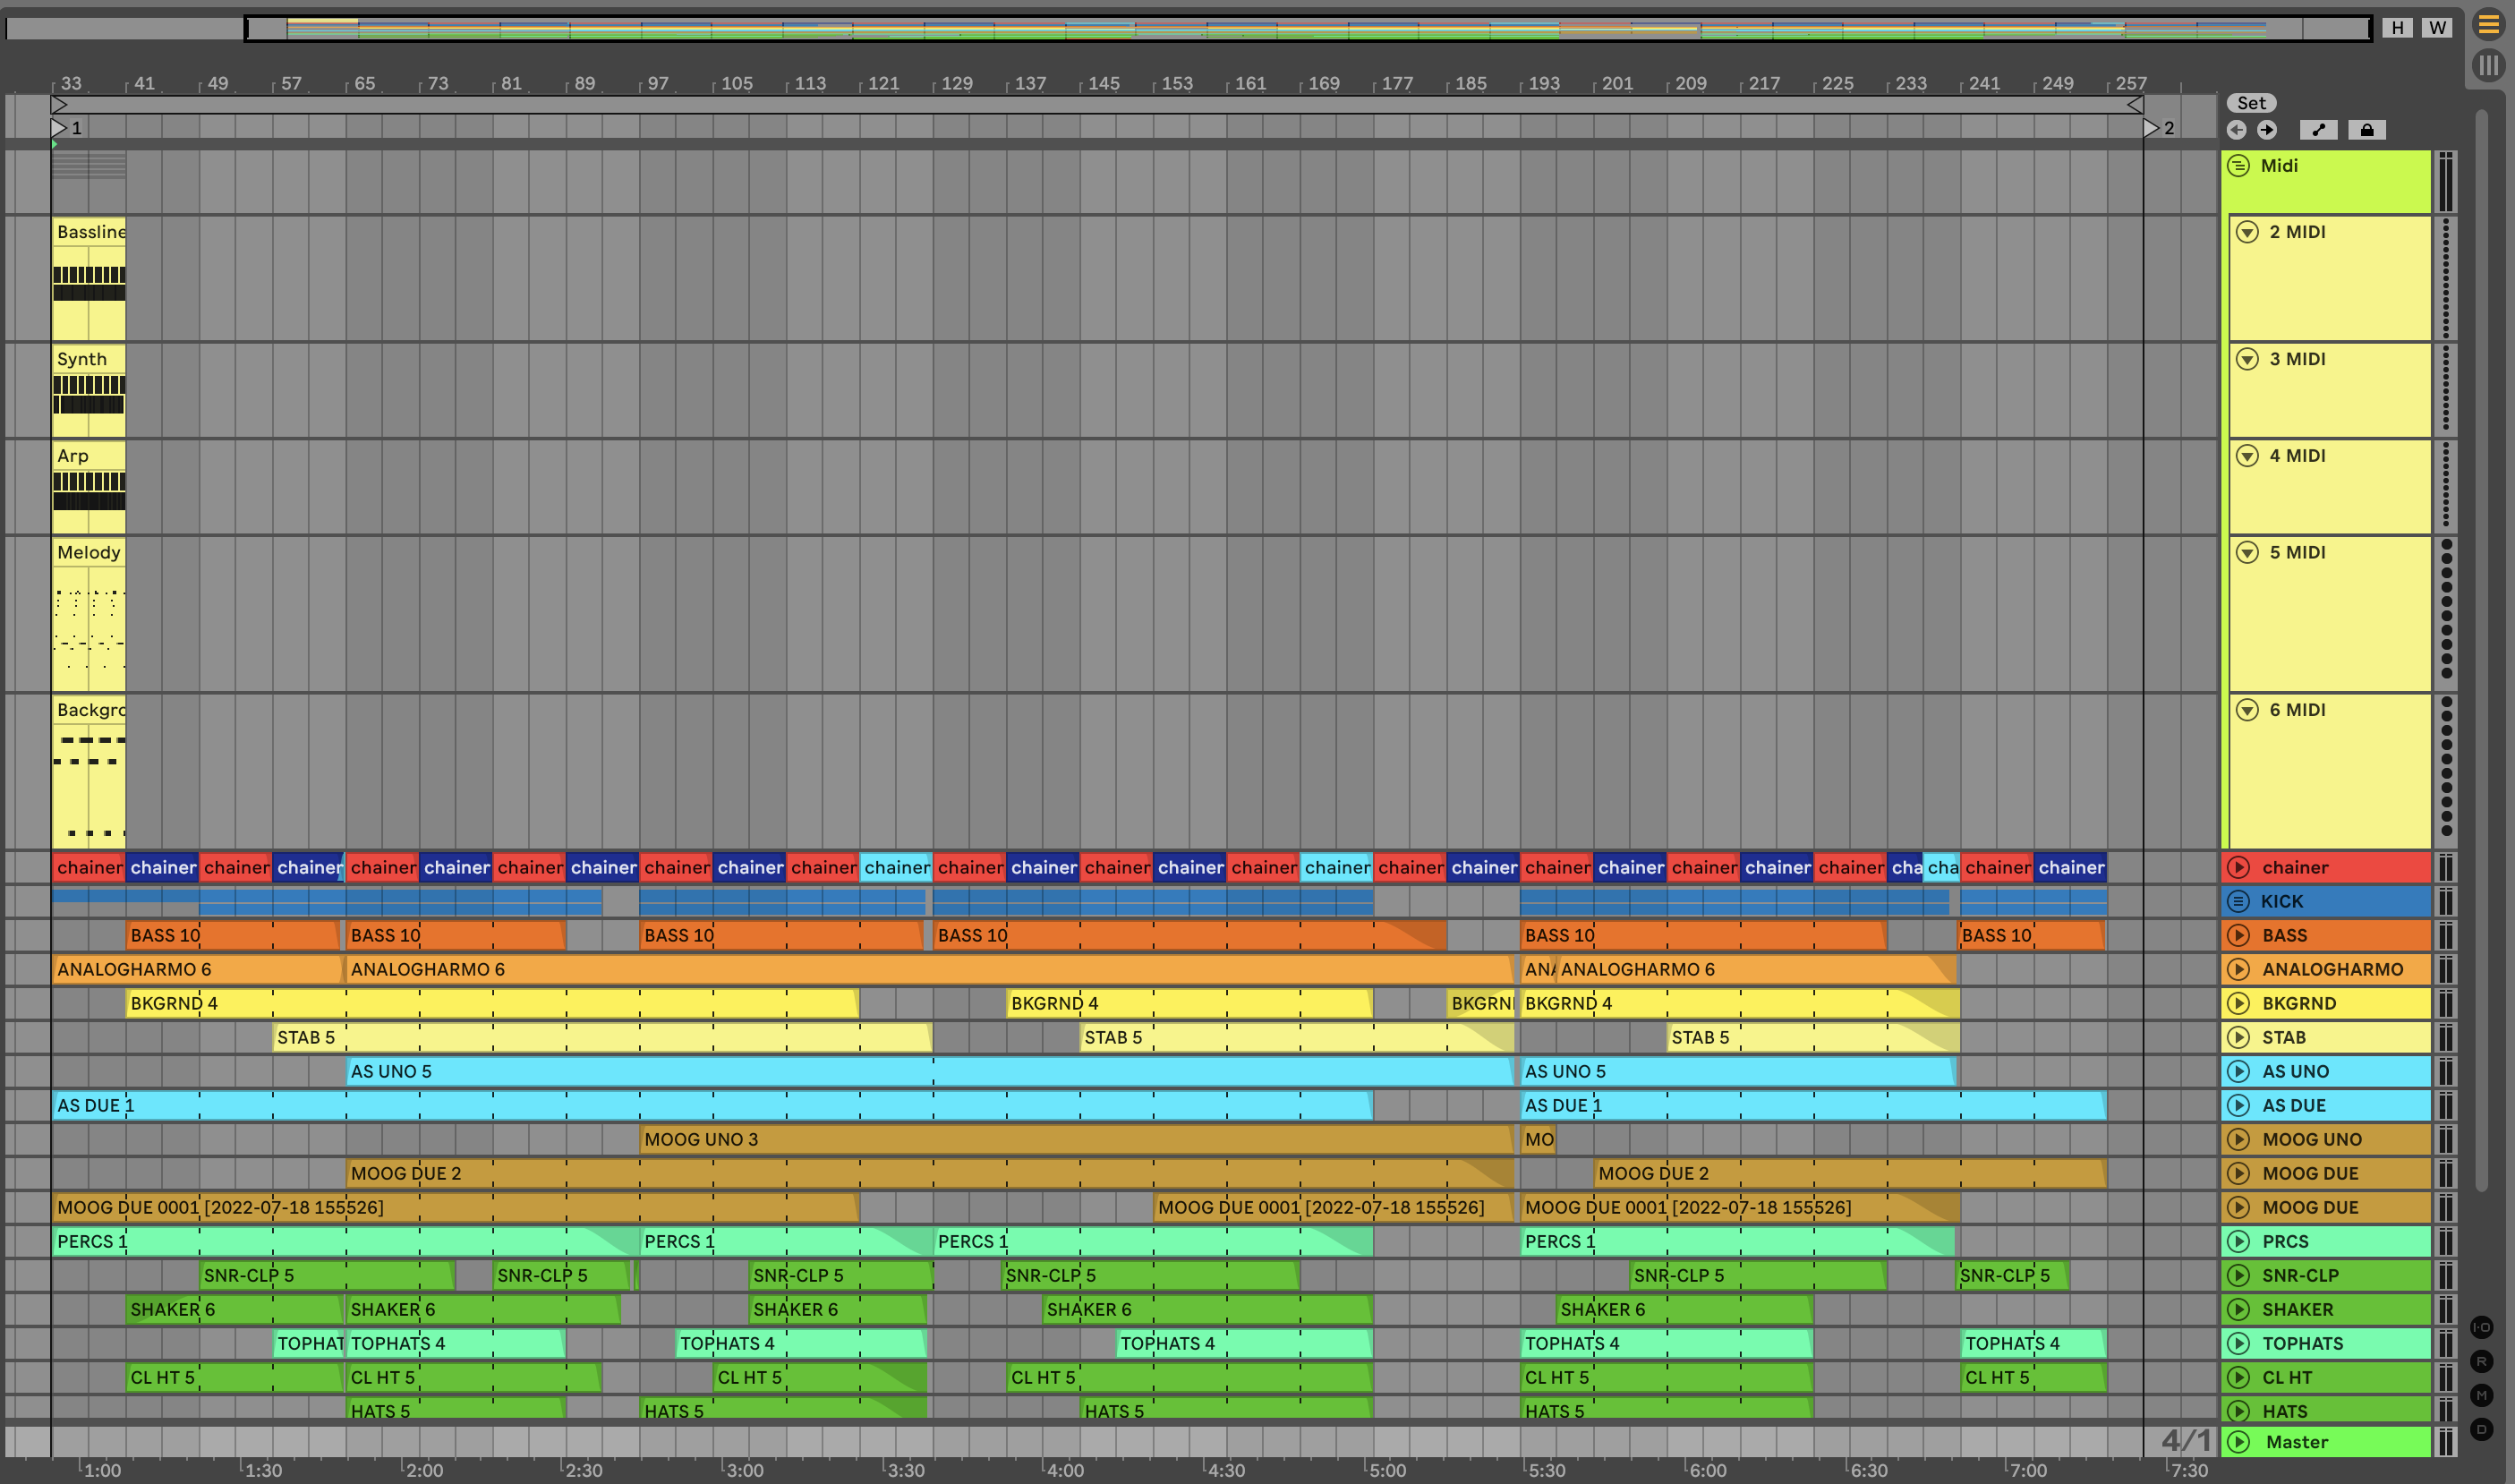The height and width of the screenshot is (1484, 2515).
Task: Show or hide Returns R button
Action: point(2482,1362)
